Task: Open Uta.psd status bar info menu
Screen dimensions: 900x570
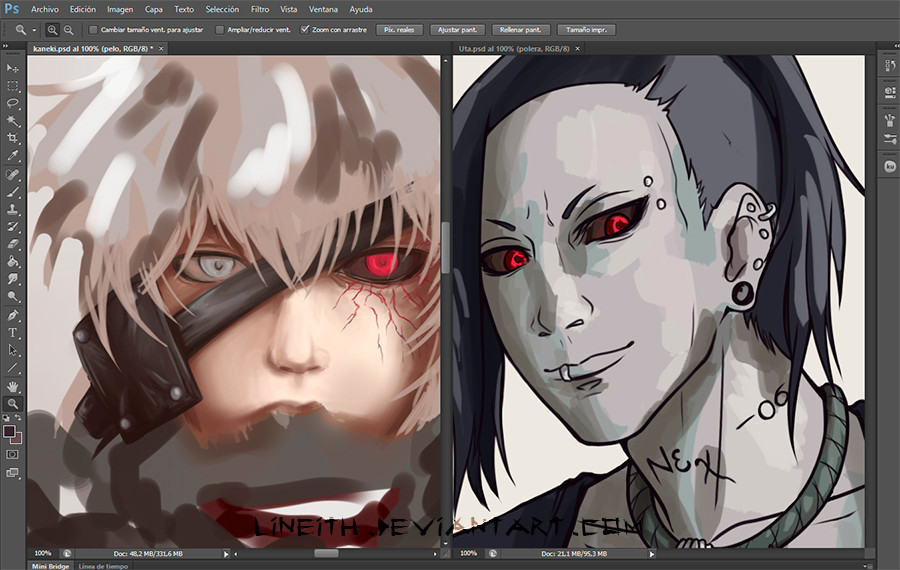Action: pos(651,554)
